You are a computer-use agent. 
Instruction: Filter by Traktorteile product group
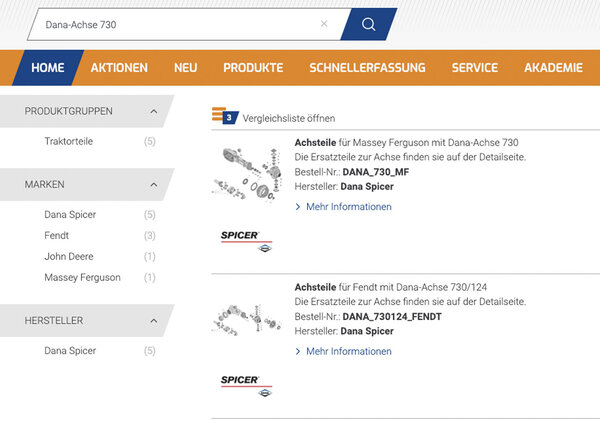point(68,142)
